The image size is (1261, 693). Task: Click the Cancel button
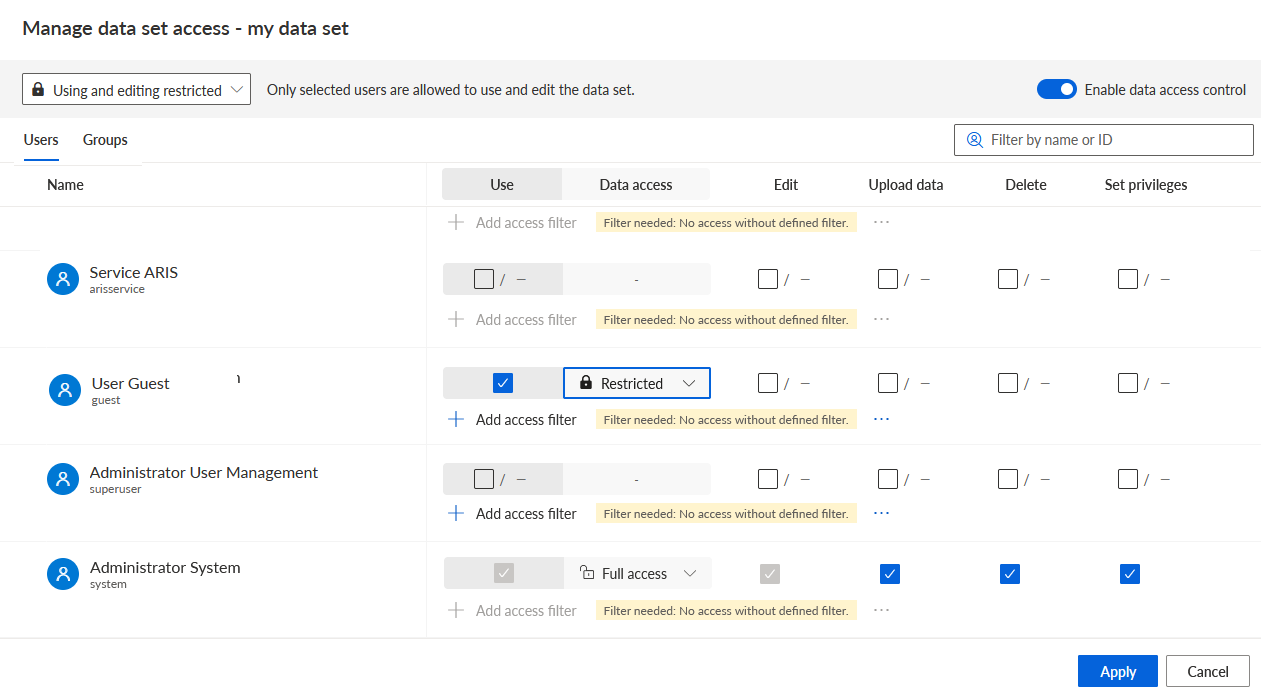(1208, 672)
